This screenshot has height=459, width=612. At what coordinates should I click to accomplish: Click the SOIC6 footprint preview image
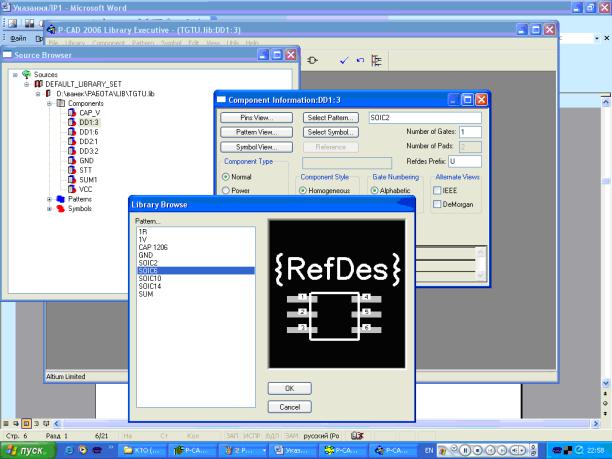337,294
